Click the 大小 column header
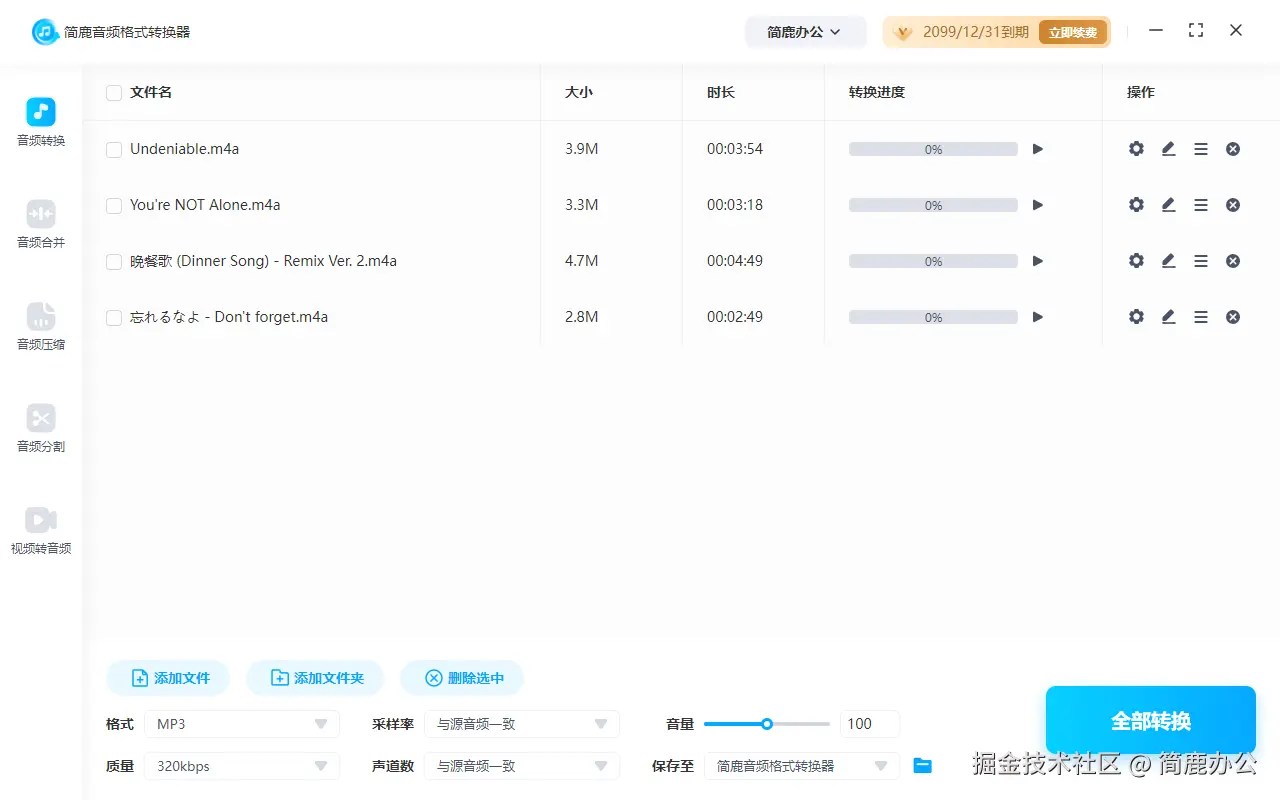The width and height of the screenshot is (1280, 800). (x=579, y=92)
